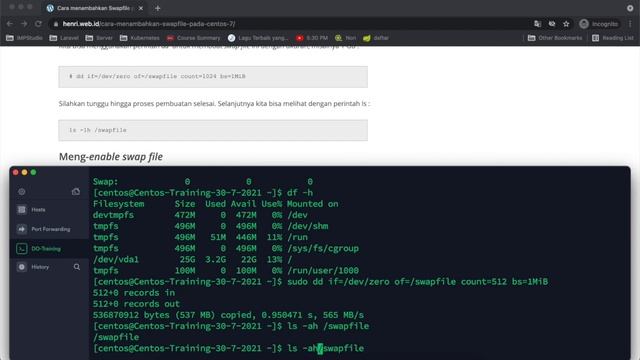
Task: Click the search icon next to History
Action: coord(77,267)
